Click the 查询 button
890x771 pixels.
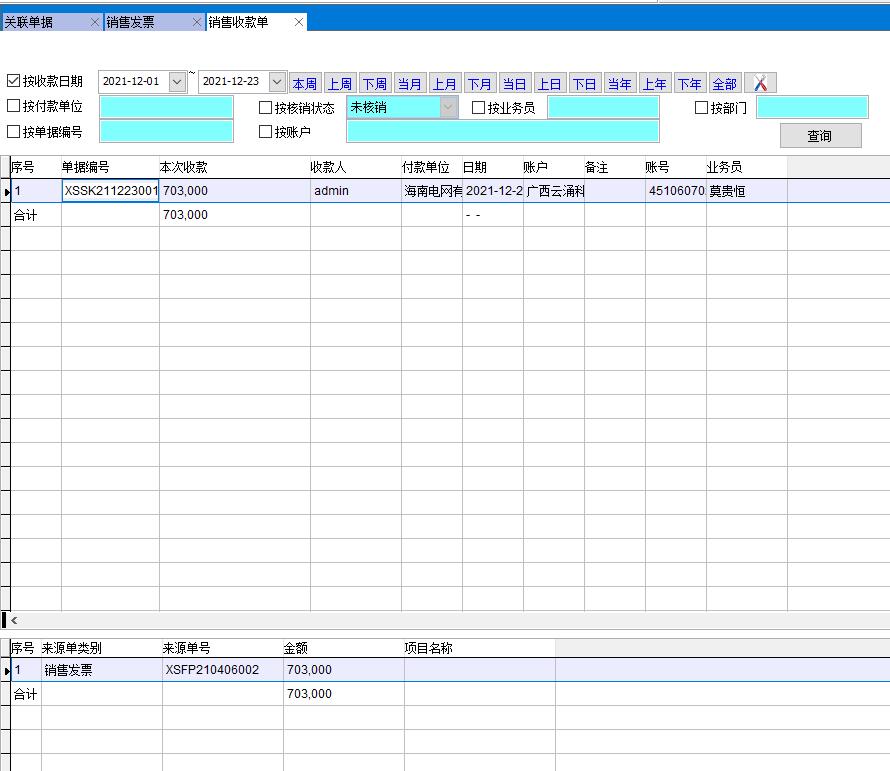[820, 136]
